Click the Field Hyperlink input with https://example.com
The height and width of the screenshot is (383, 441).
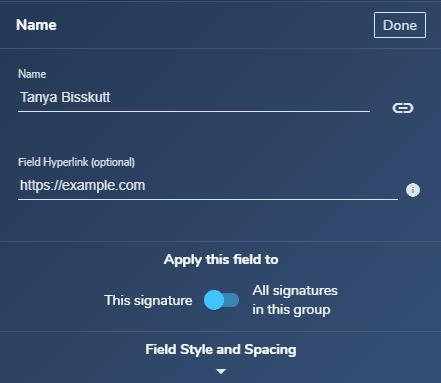(x=208, y=186)
